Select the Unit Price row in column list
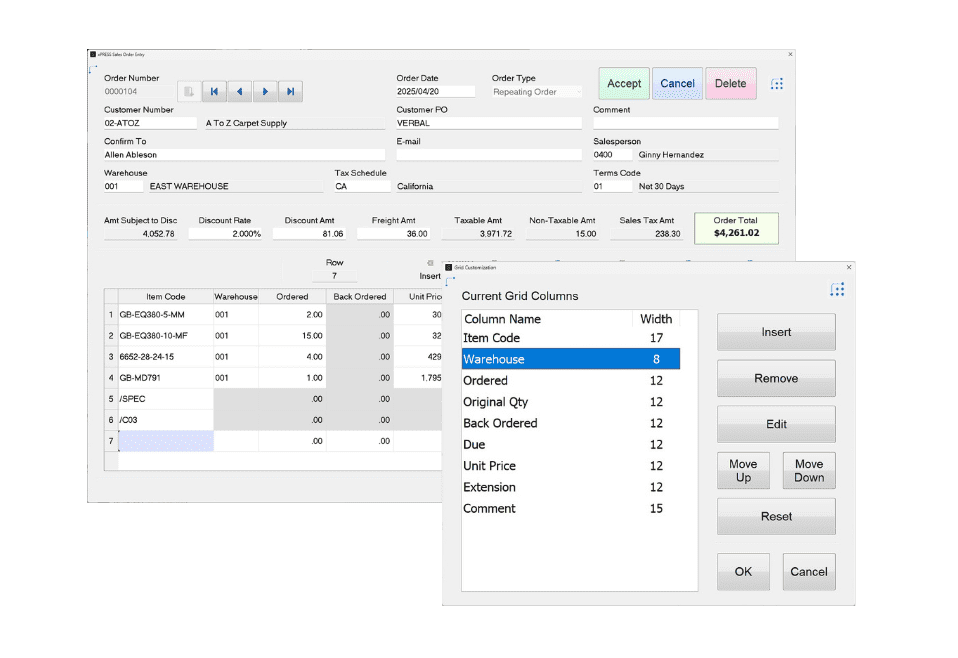 pos(570,466)
